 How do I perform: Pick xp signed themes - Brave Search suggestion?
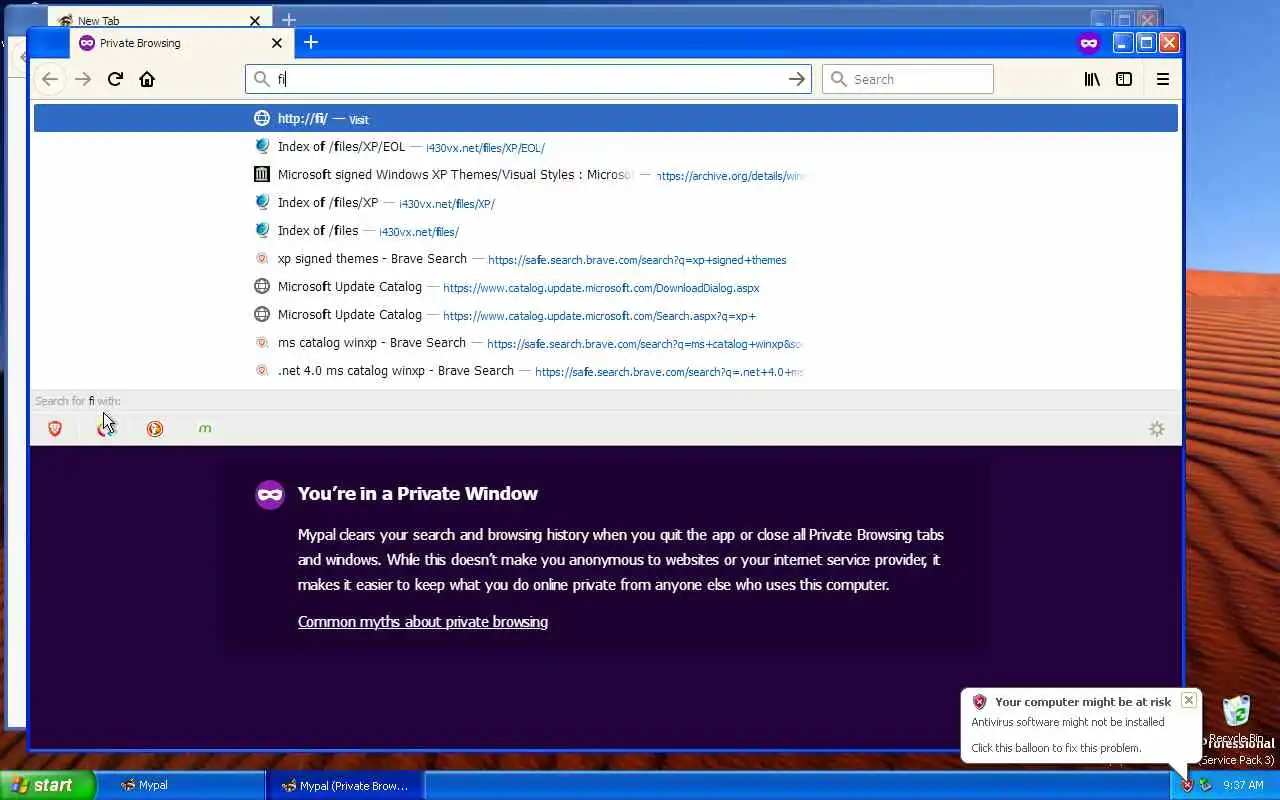click(606, 258)
